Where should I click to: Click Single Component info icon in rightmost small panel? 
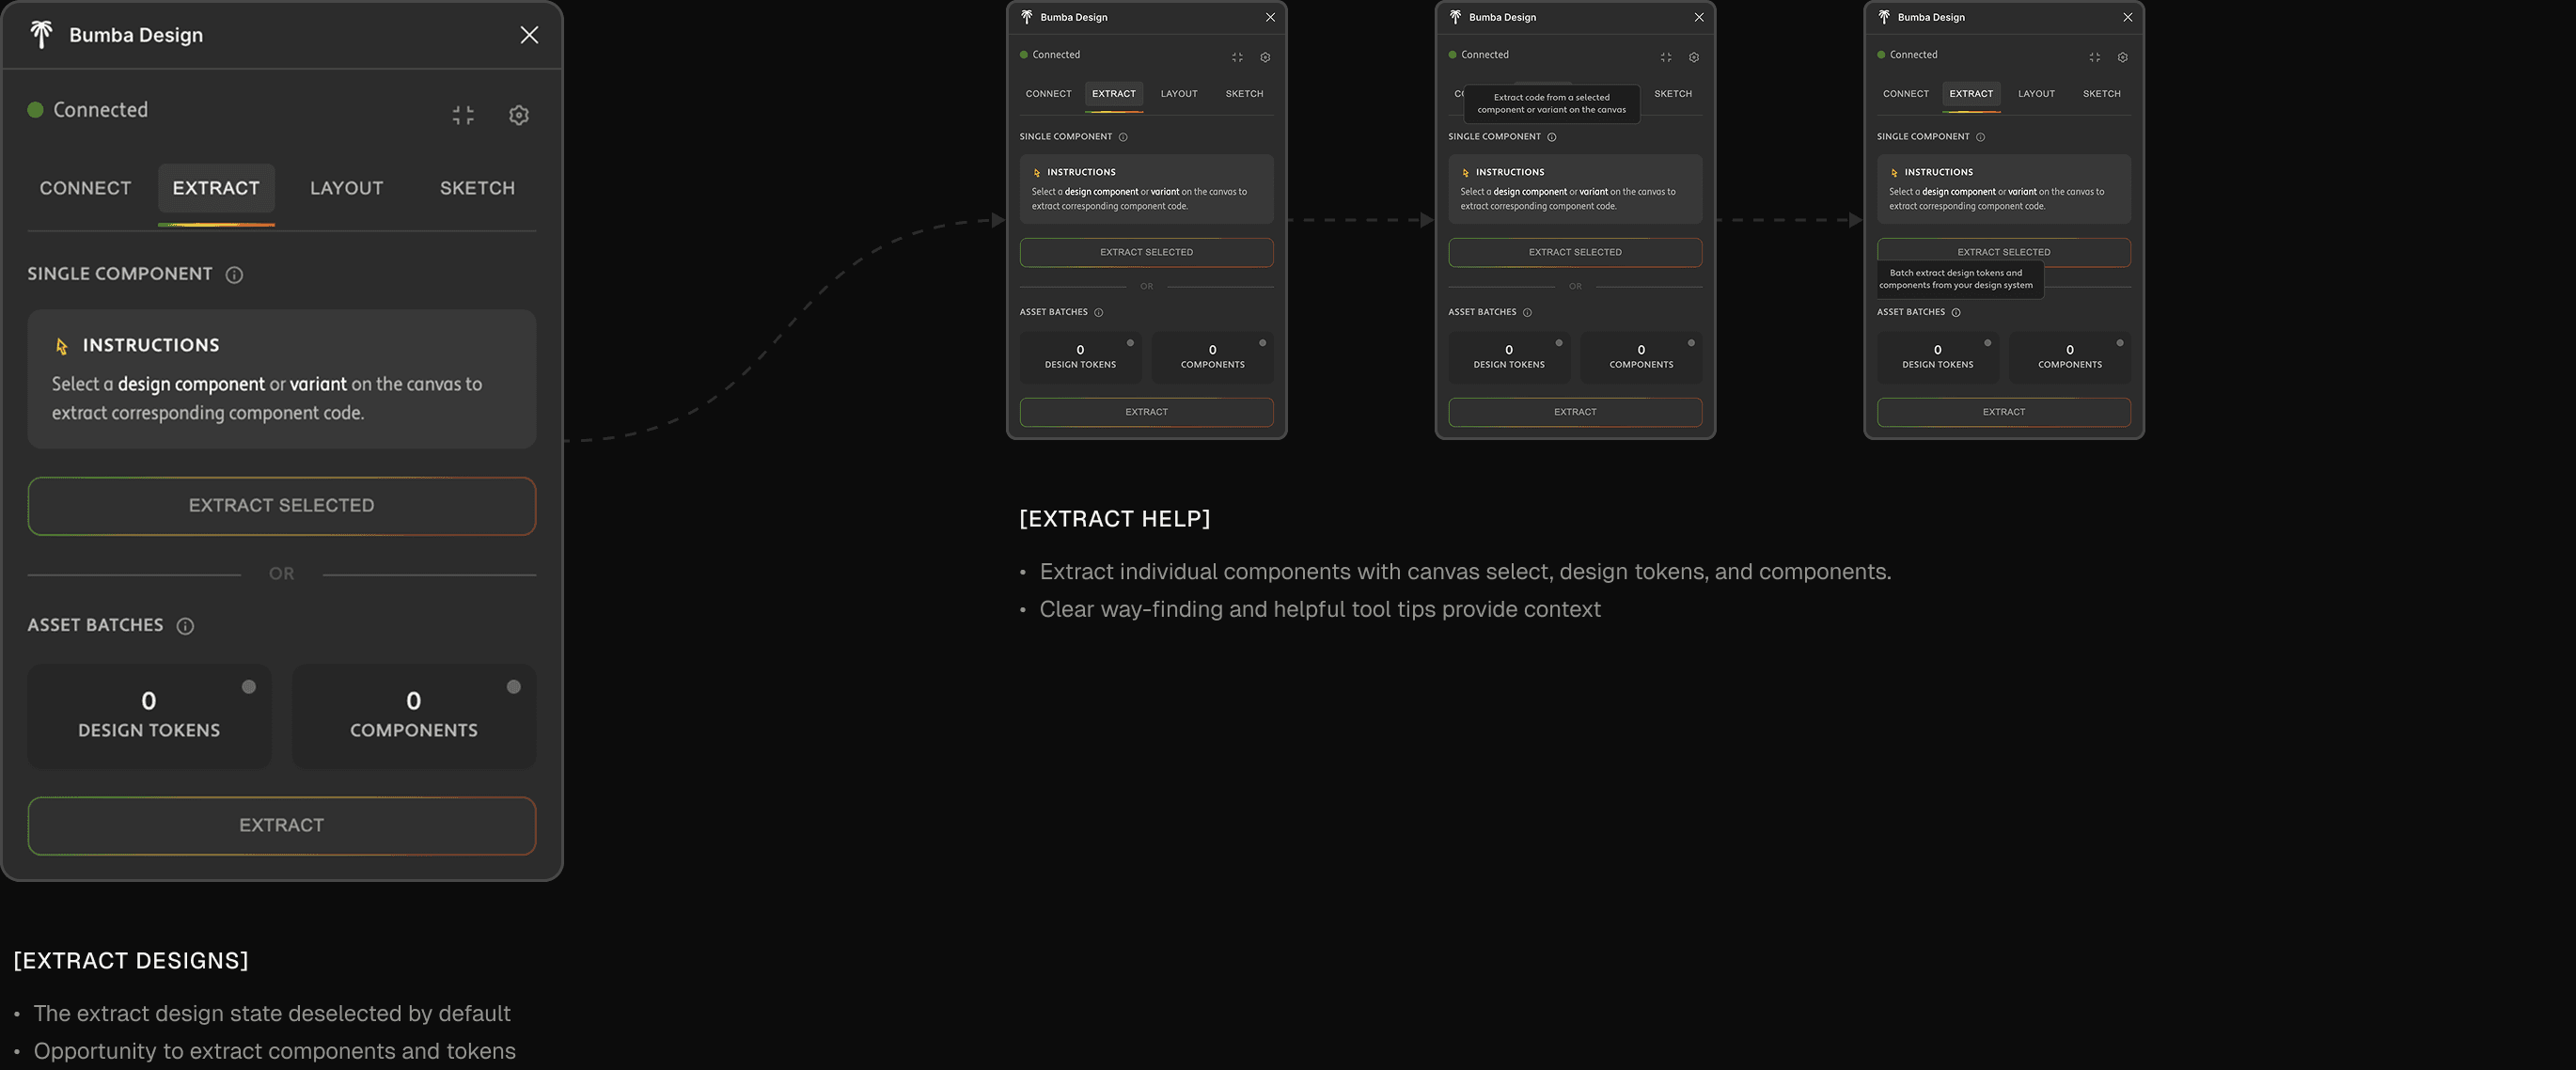(1980, 137)
